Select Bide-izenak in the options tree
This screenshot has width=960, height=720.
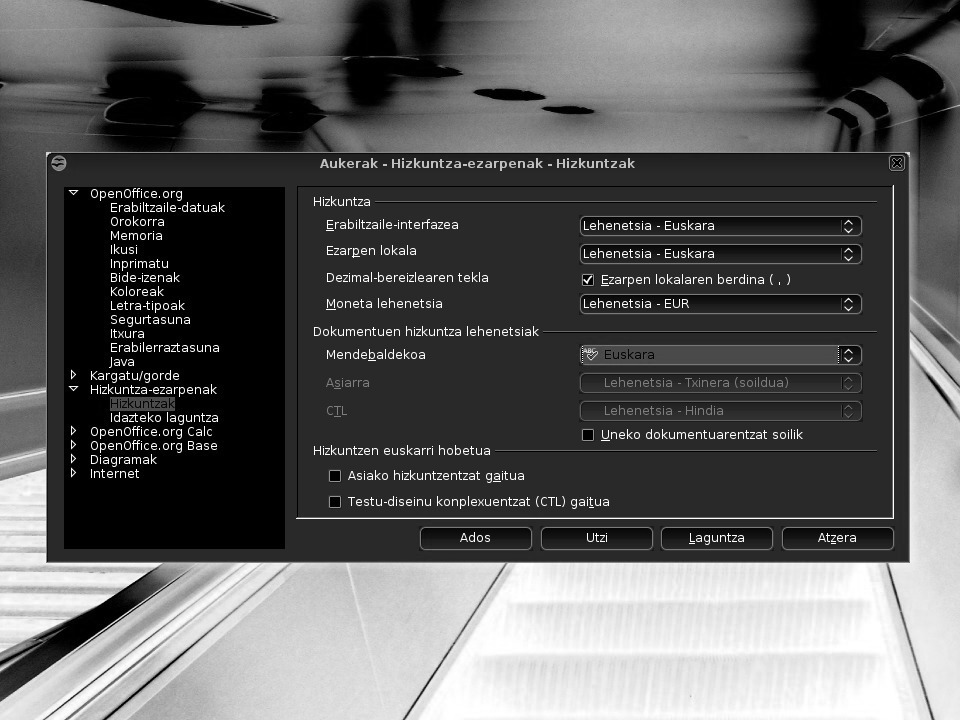click(x=144, y=278)
